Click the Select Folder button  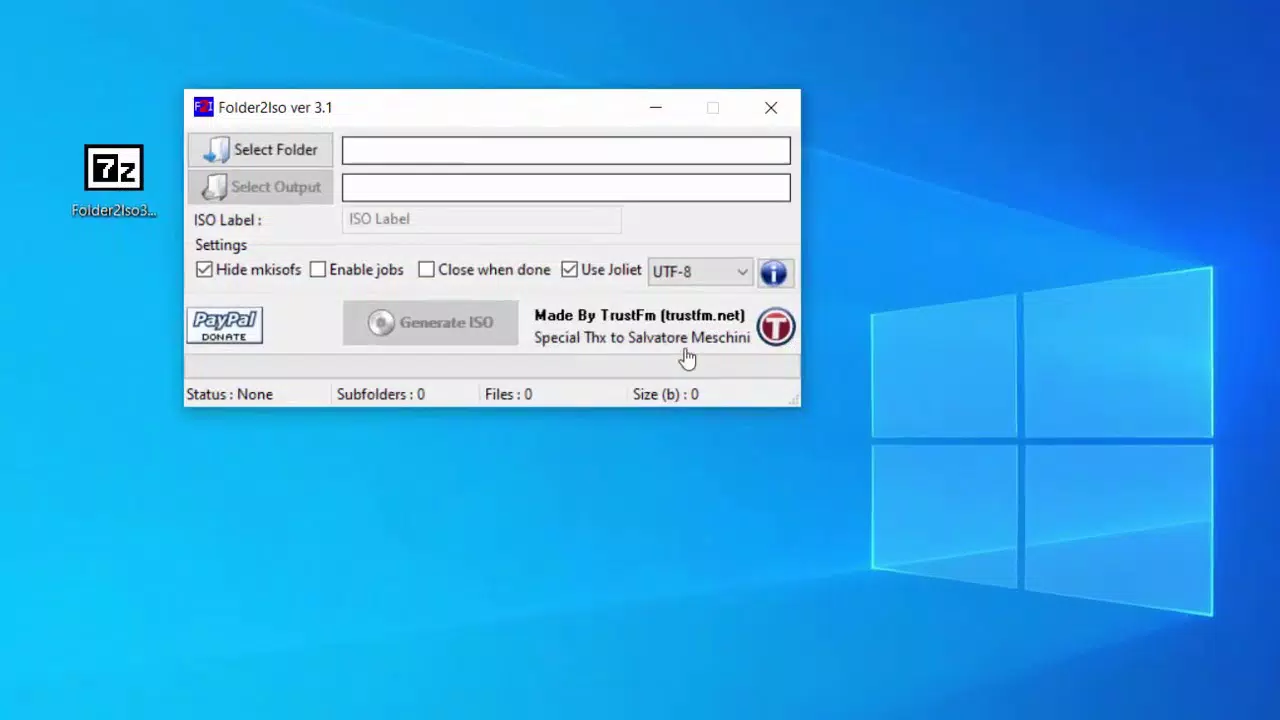(x=260, y=150)
